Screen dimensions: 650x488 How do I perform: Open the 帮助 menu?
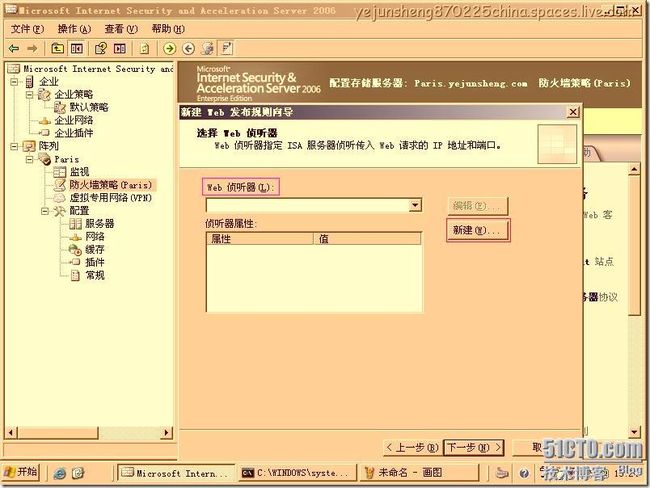(168, 29)
